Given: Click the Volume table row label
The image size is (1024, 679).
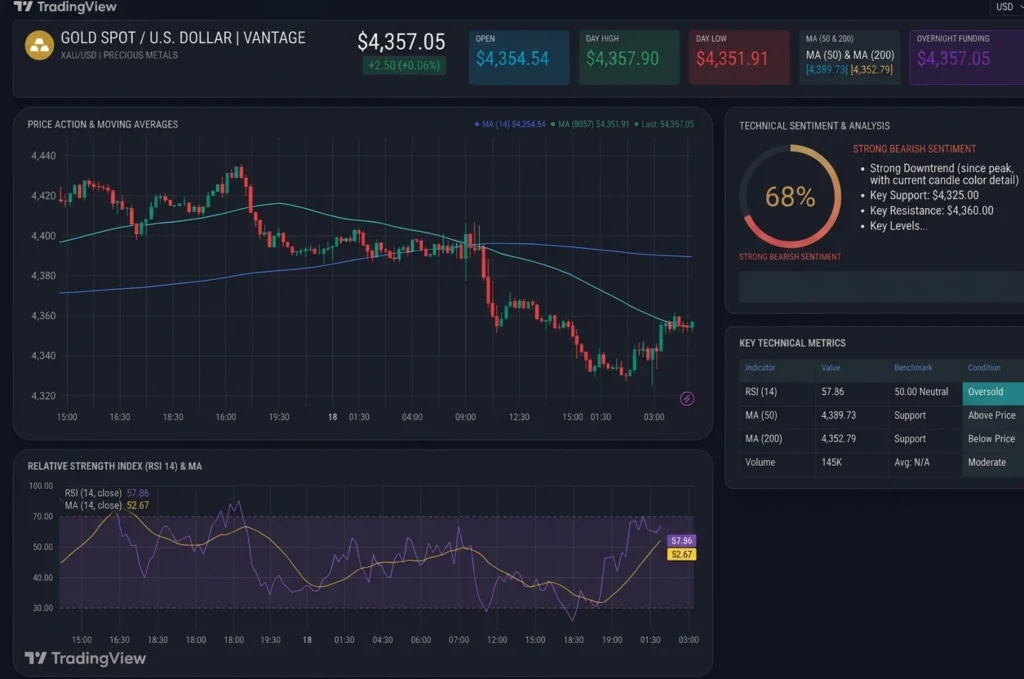Looking at the screenshot, I should click(760, 462).
